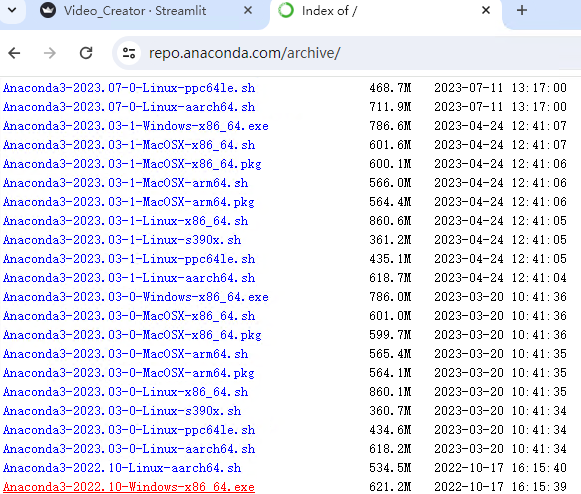
Task: Click the 621.2M size value
Action: point(390,487)
